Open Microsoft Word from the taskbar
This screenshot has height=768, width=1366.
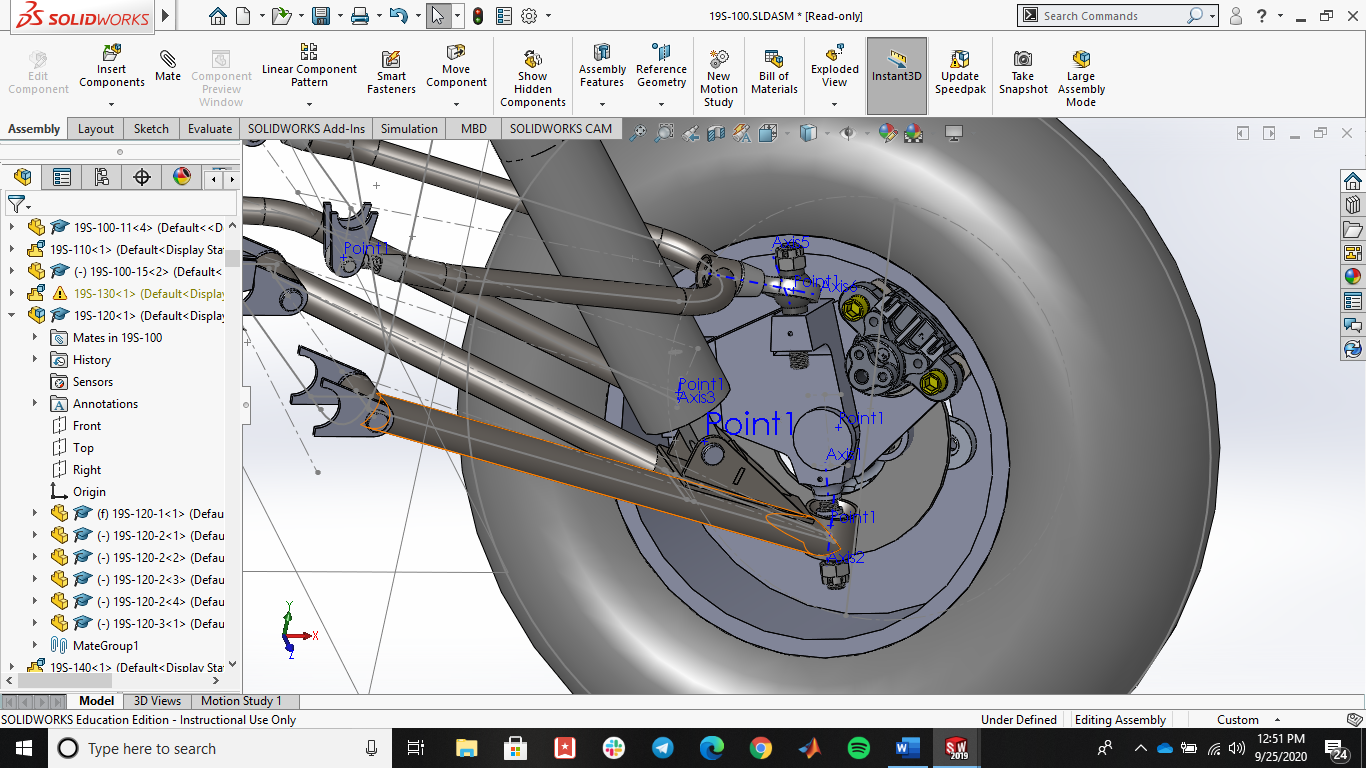[907, 748]
